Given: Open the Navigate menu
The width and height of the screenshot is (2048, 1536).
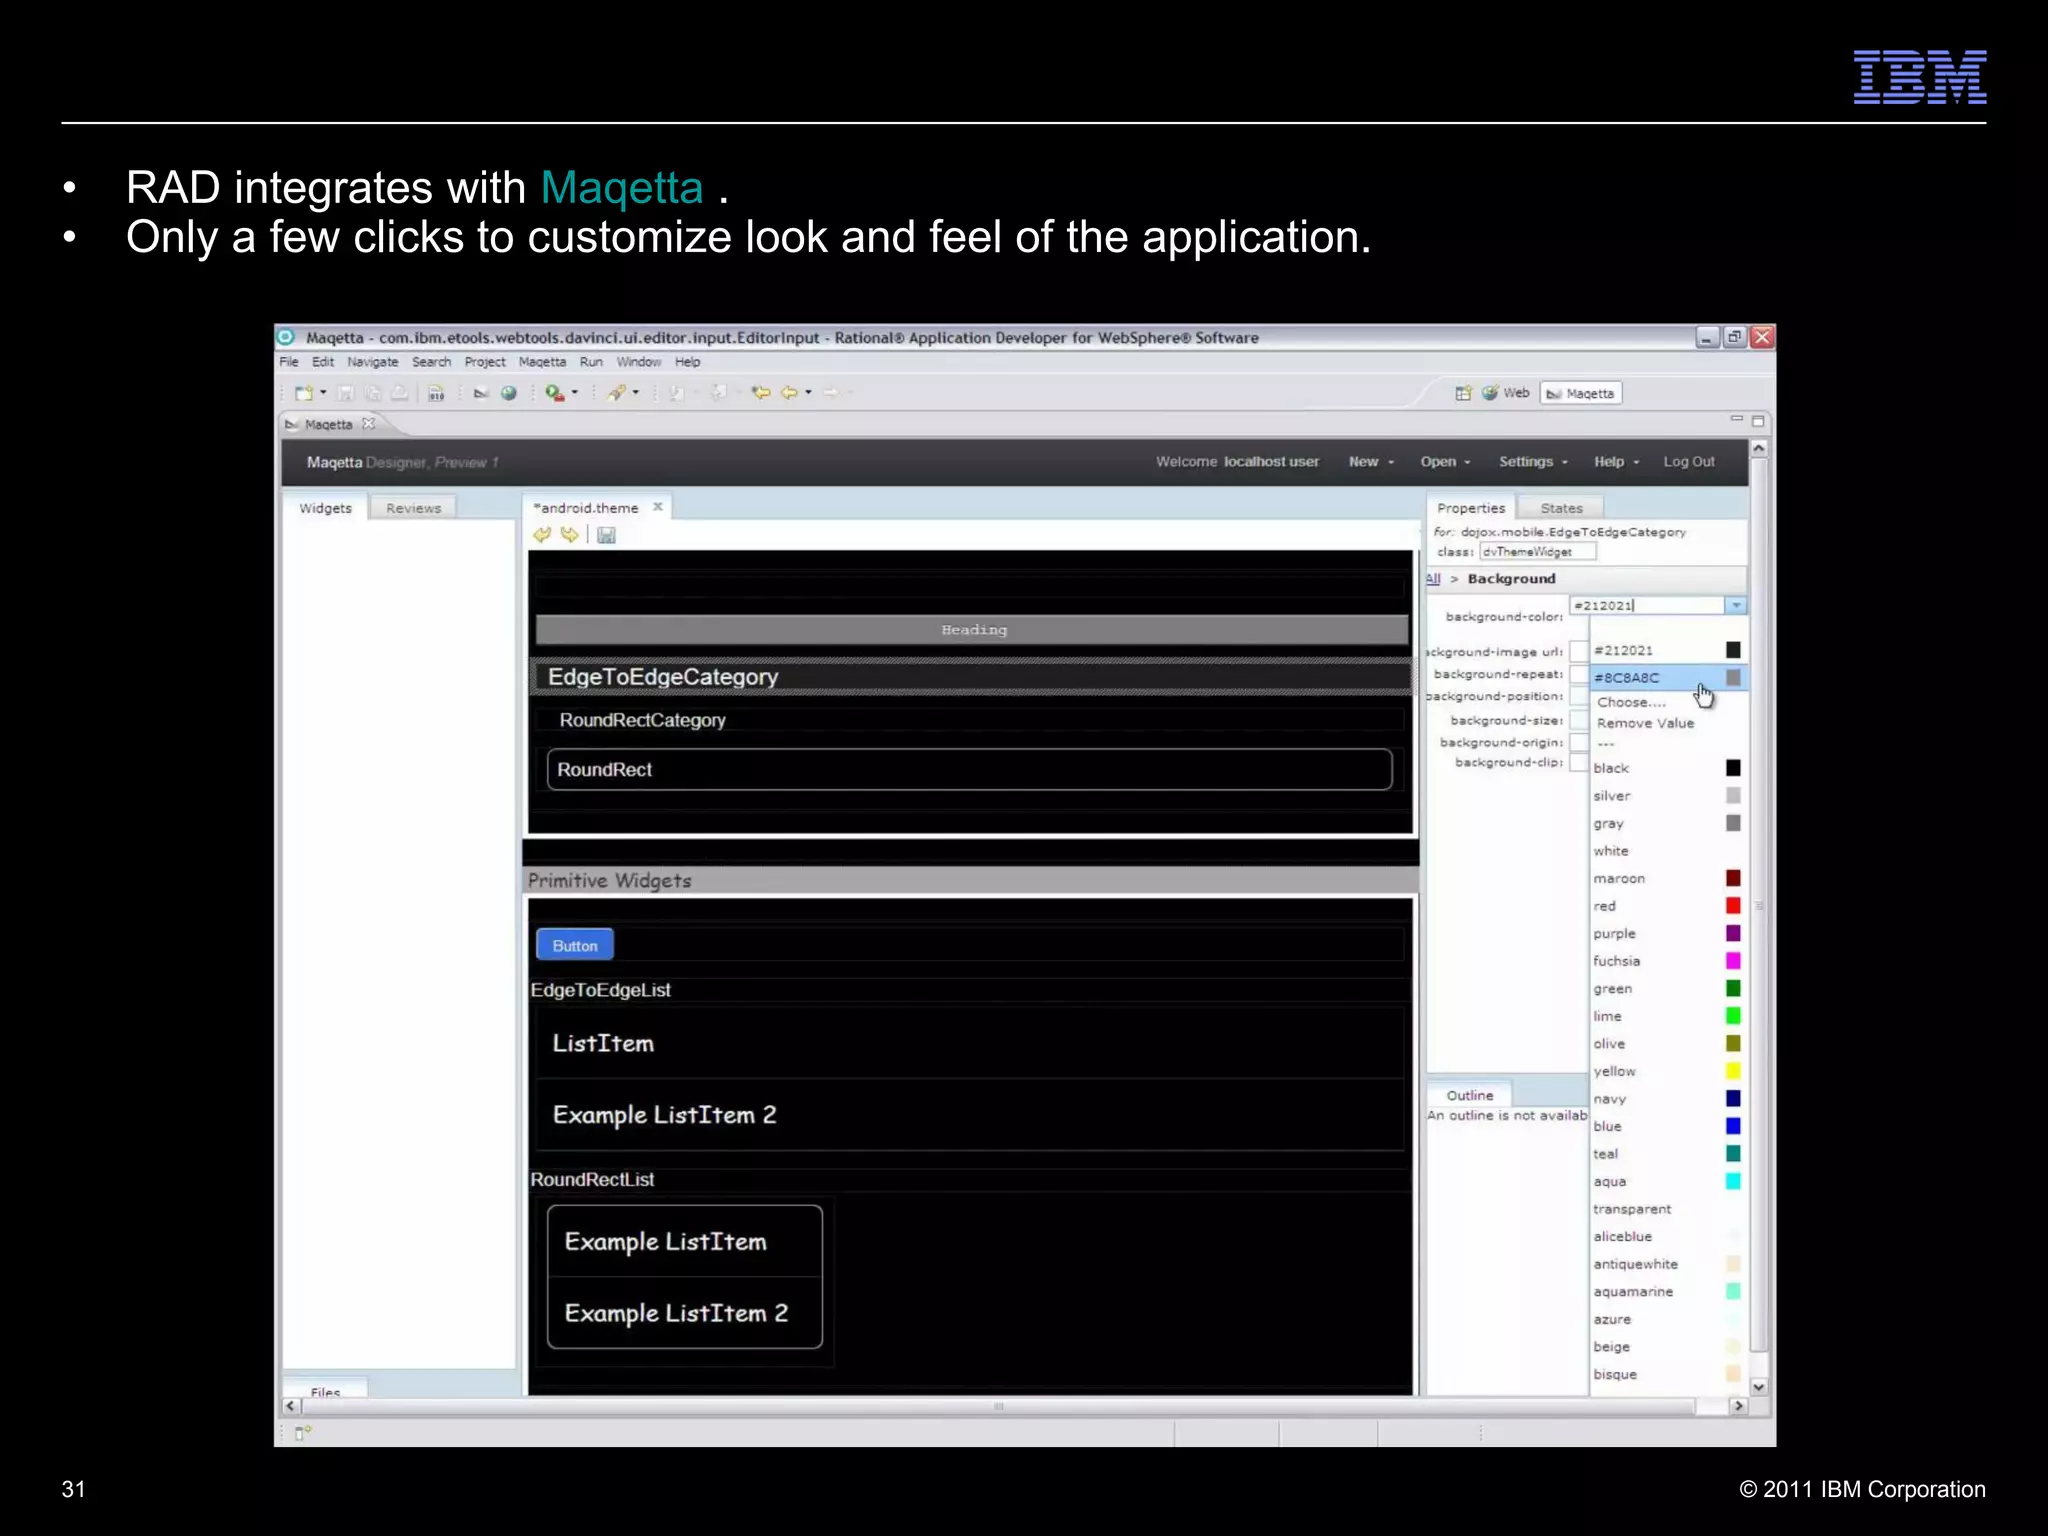Looking at the screenshot, I should [x=373, y=362].
